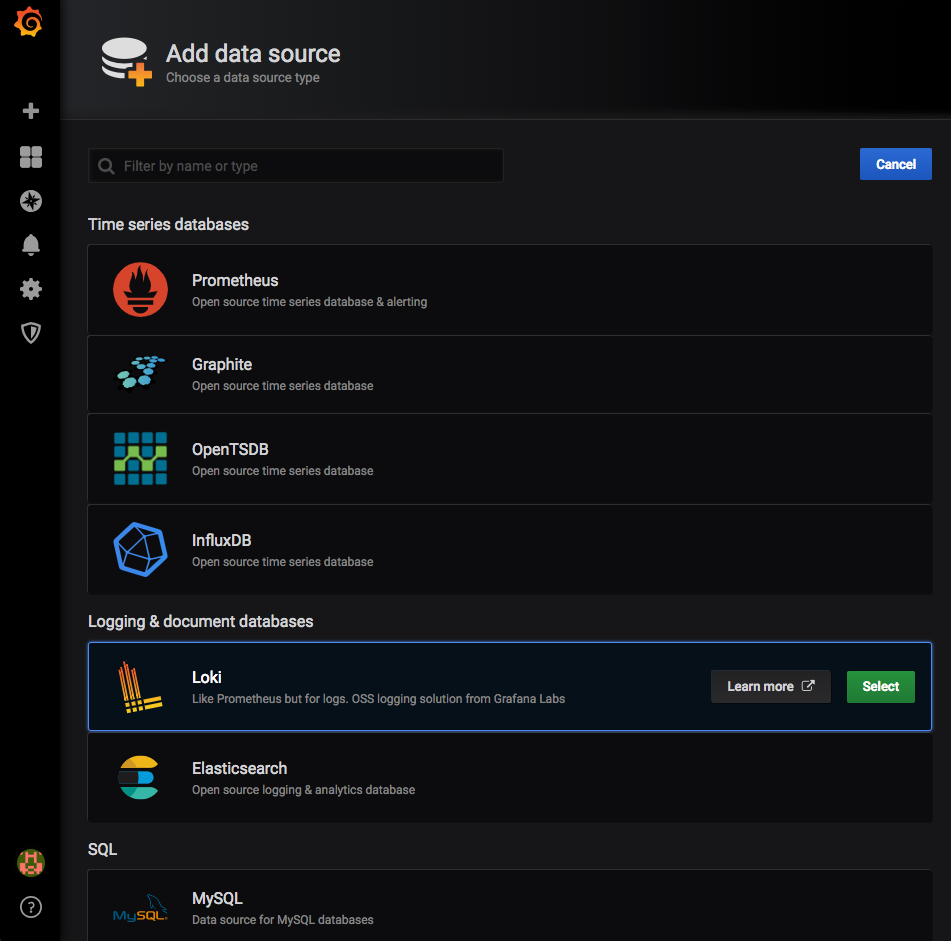
Task: Cancel adding a data source
Action: pos(895,164)
